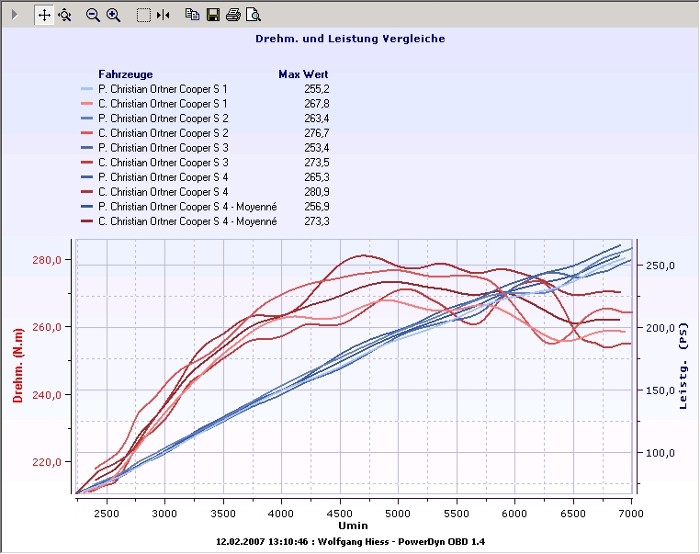The height and width of the screenshot is (554, 700).
Task: Click legend entry C. Christian Ortner Cooper S 4 - Moyenné
Action: 187,221
